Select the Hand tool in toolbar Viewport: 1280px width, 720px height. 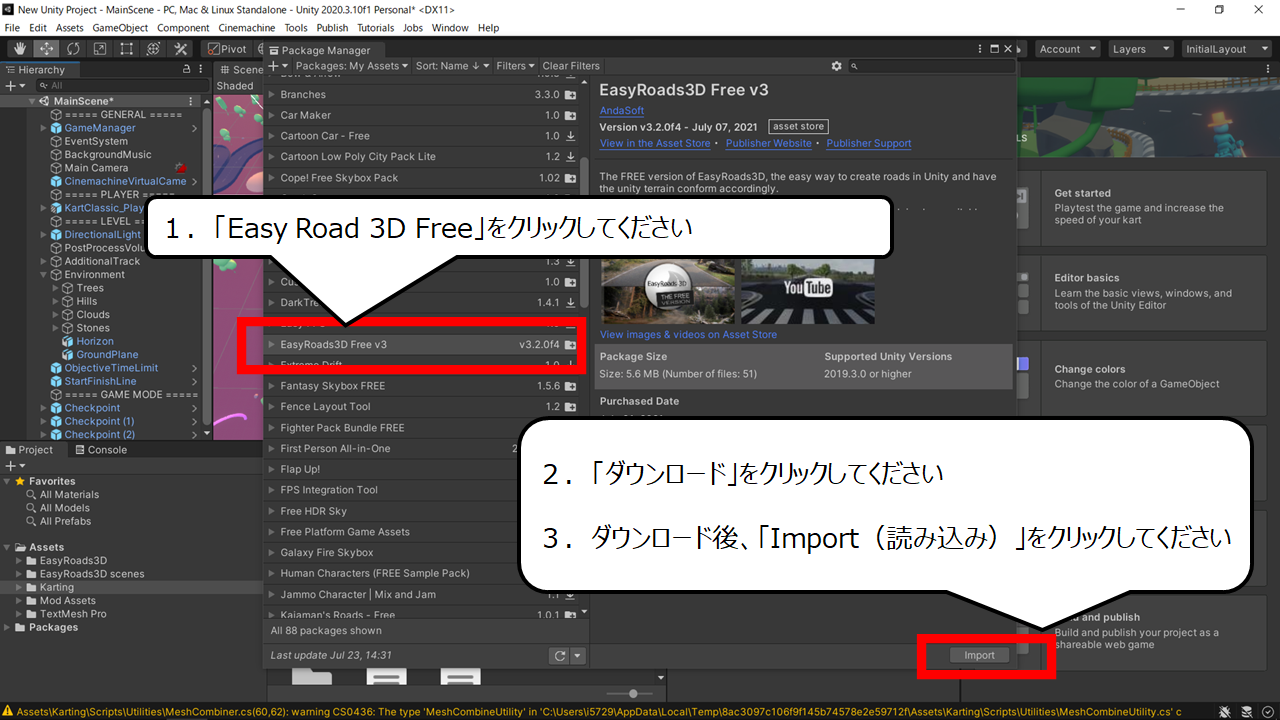click(19, 48)
